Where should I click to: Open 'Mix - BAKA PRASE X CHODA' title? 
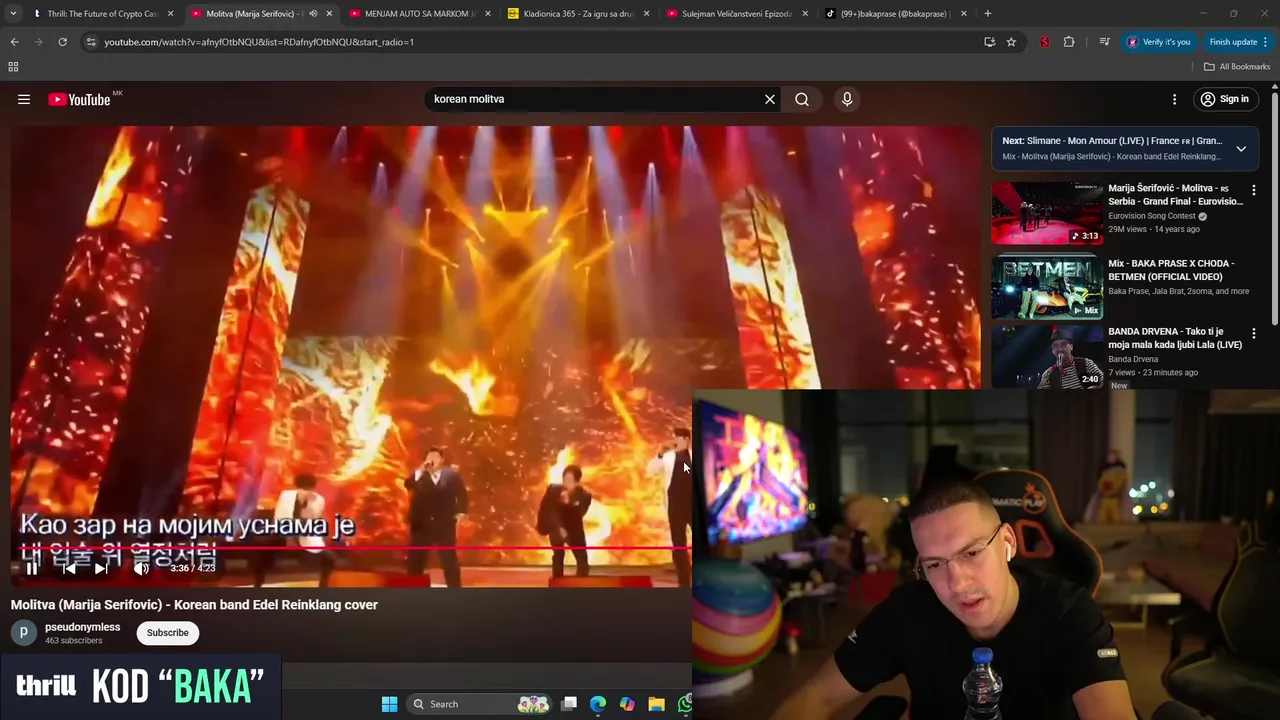[1171, 270]
